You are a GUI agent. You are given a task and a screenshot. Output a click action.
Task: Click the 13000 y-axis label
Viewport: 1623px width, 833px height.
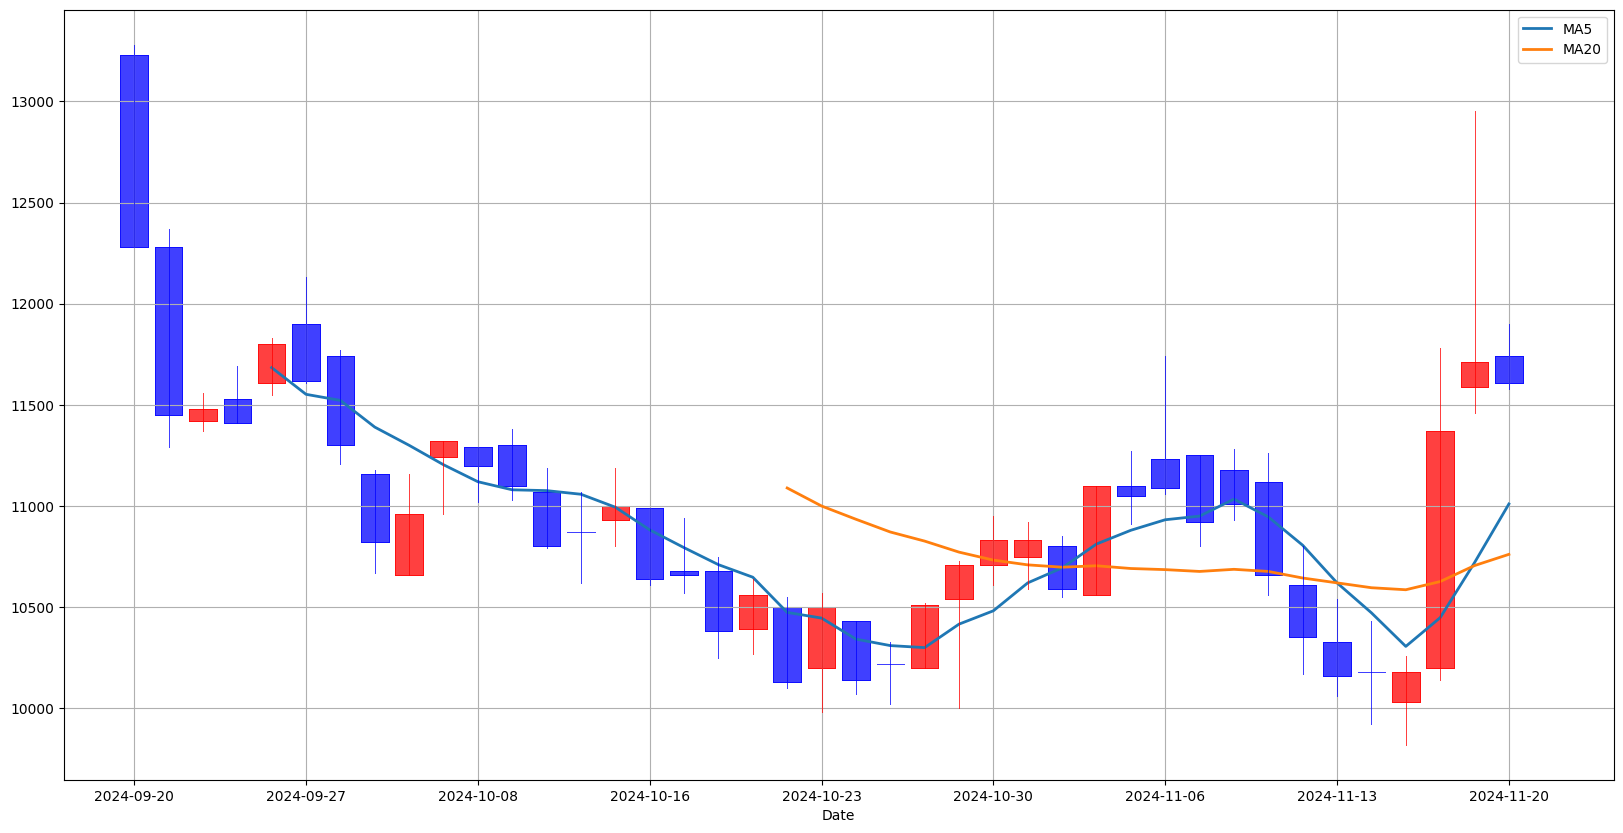(x=36, y=102)
